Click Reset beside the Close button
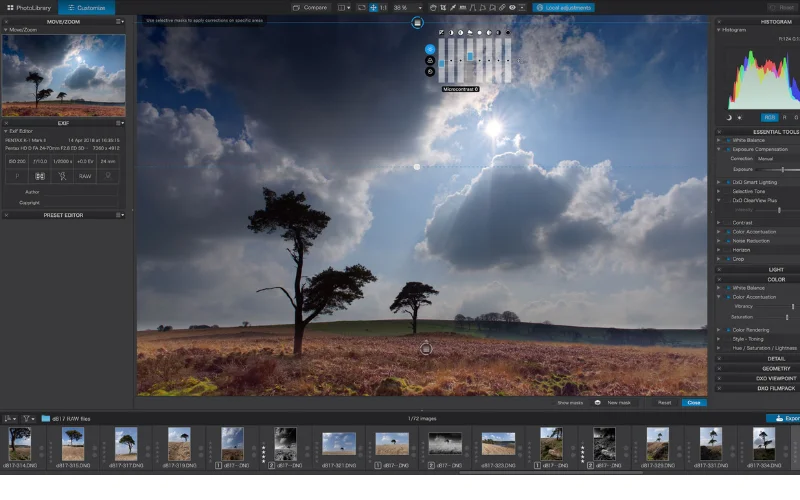The image size is (800, 500). click(x=664, y=403)
